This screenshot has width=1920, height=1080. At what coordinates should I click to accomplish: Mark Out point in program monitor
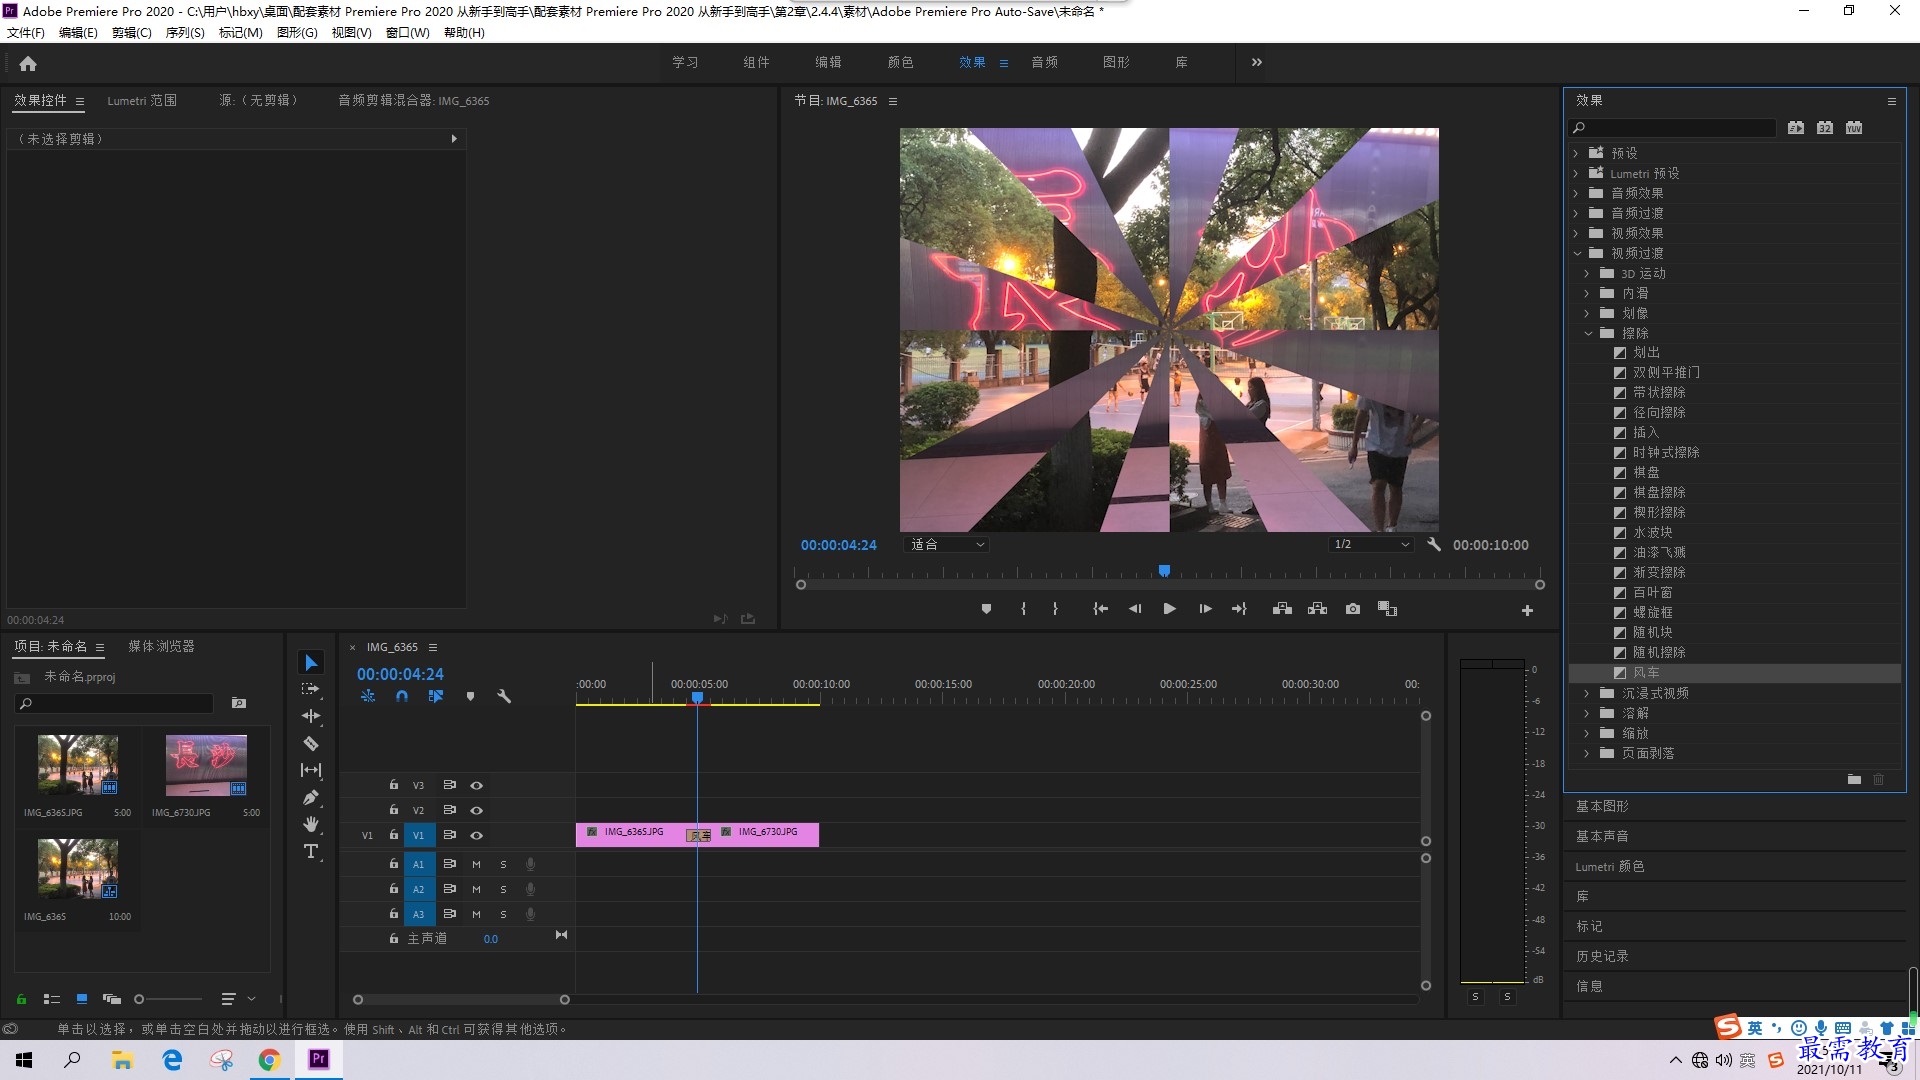(x=1055, y=609)
